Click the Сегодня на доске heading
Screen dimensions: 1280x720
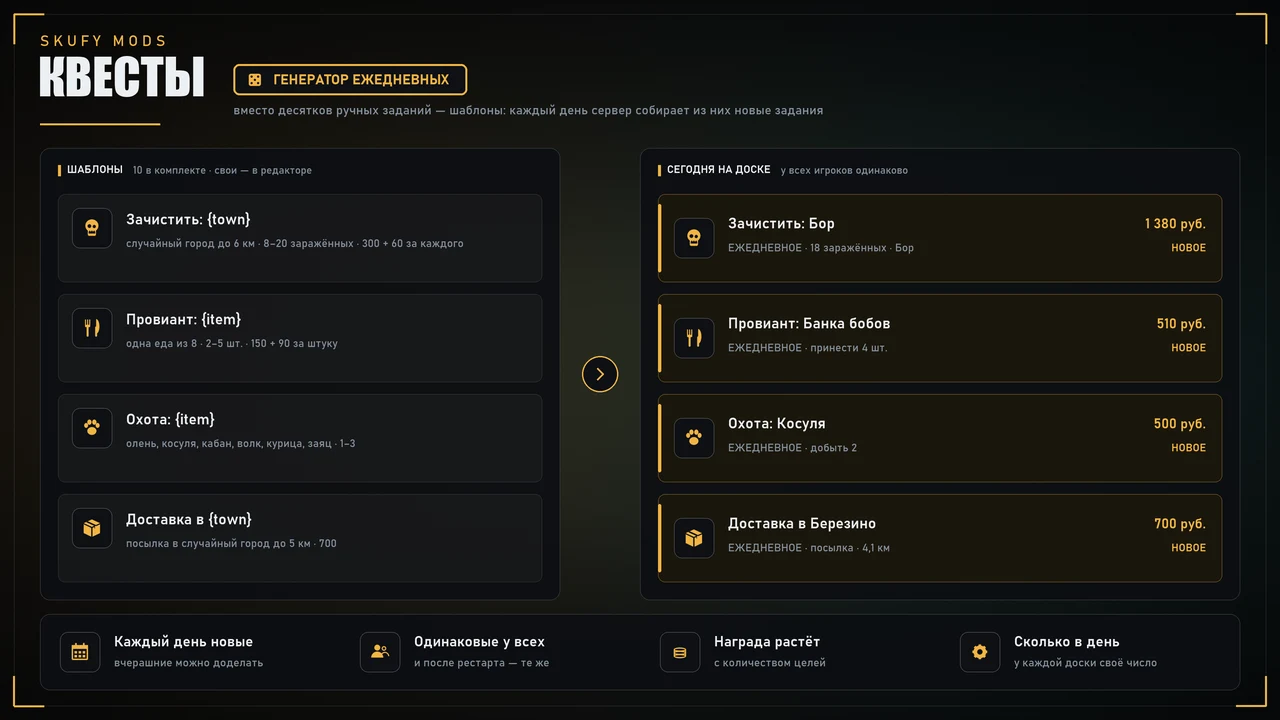(719, 170)
